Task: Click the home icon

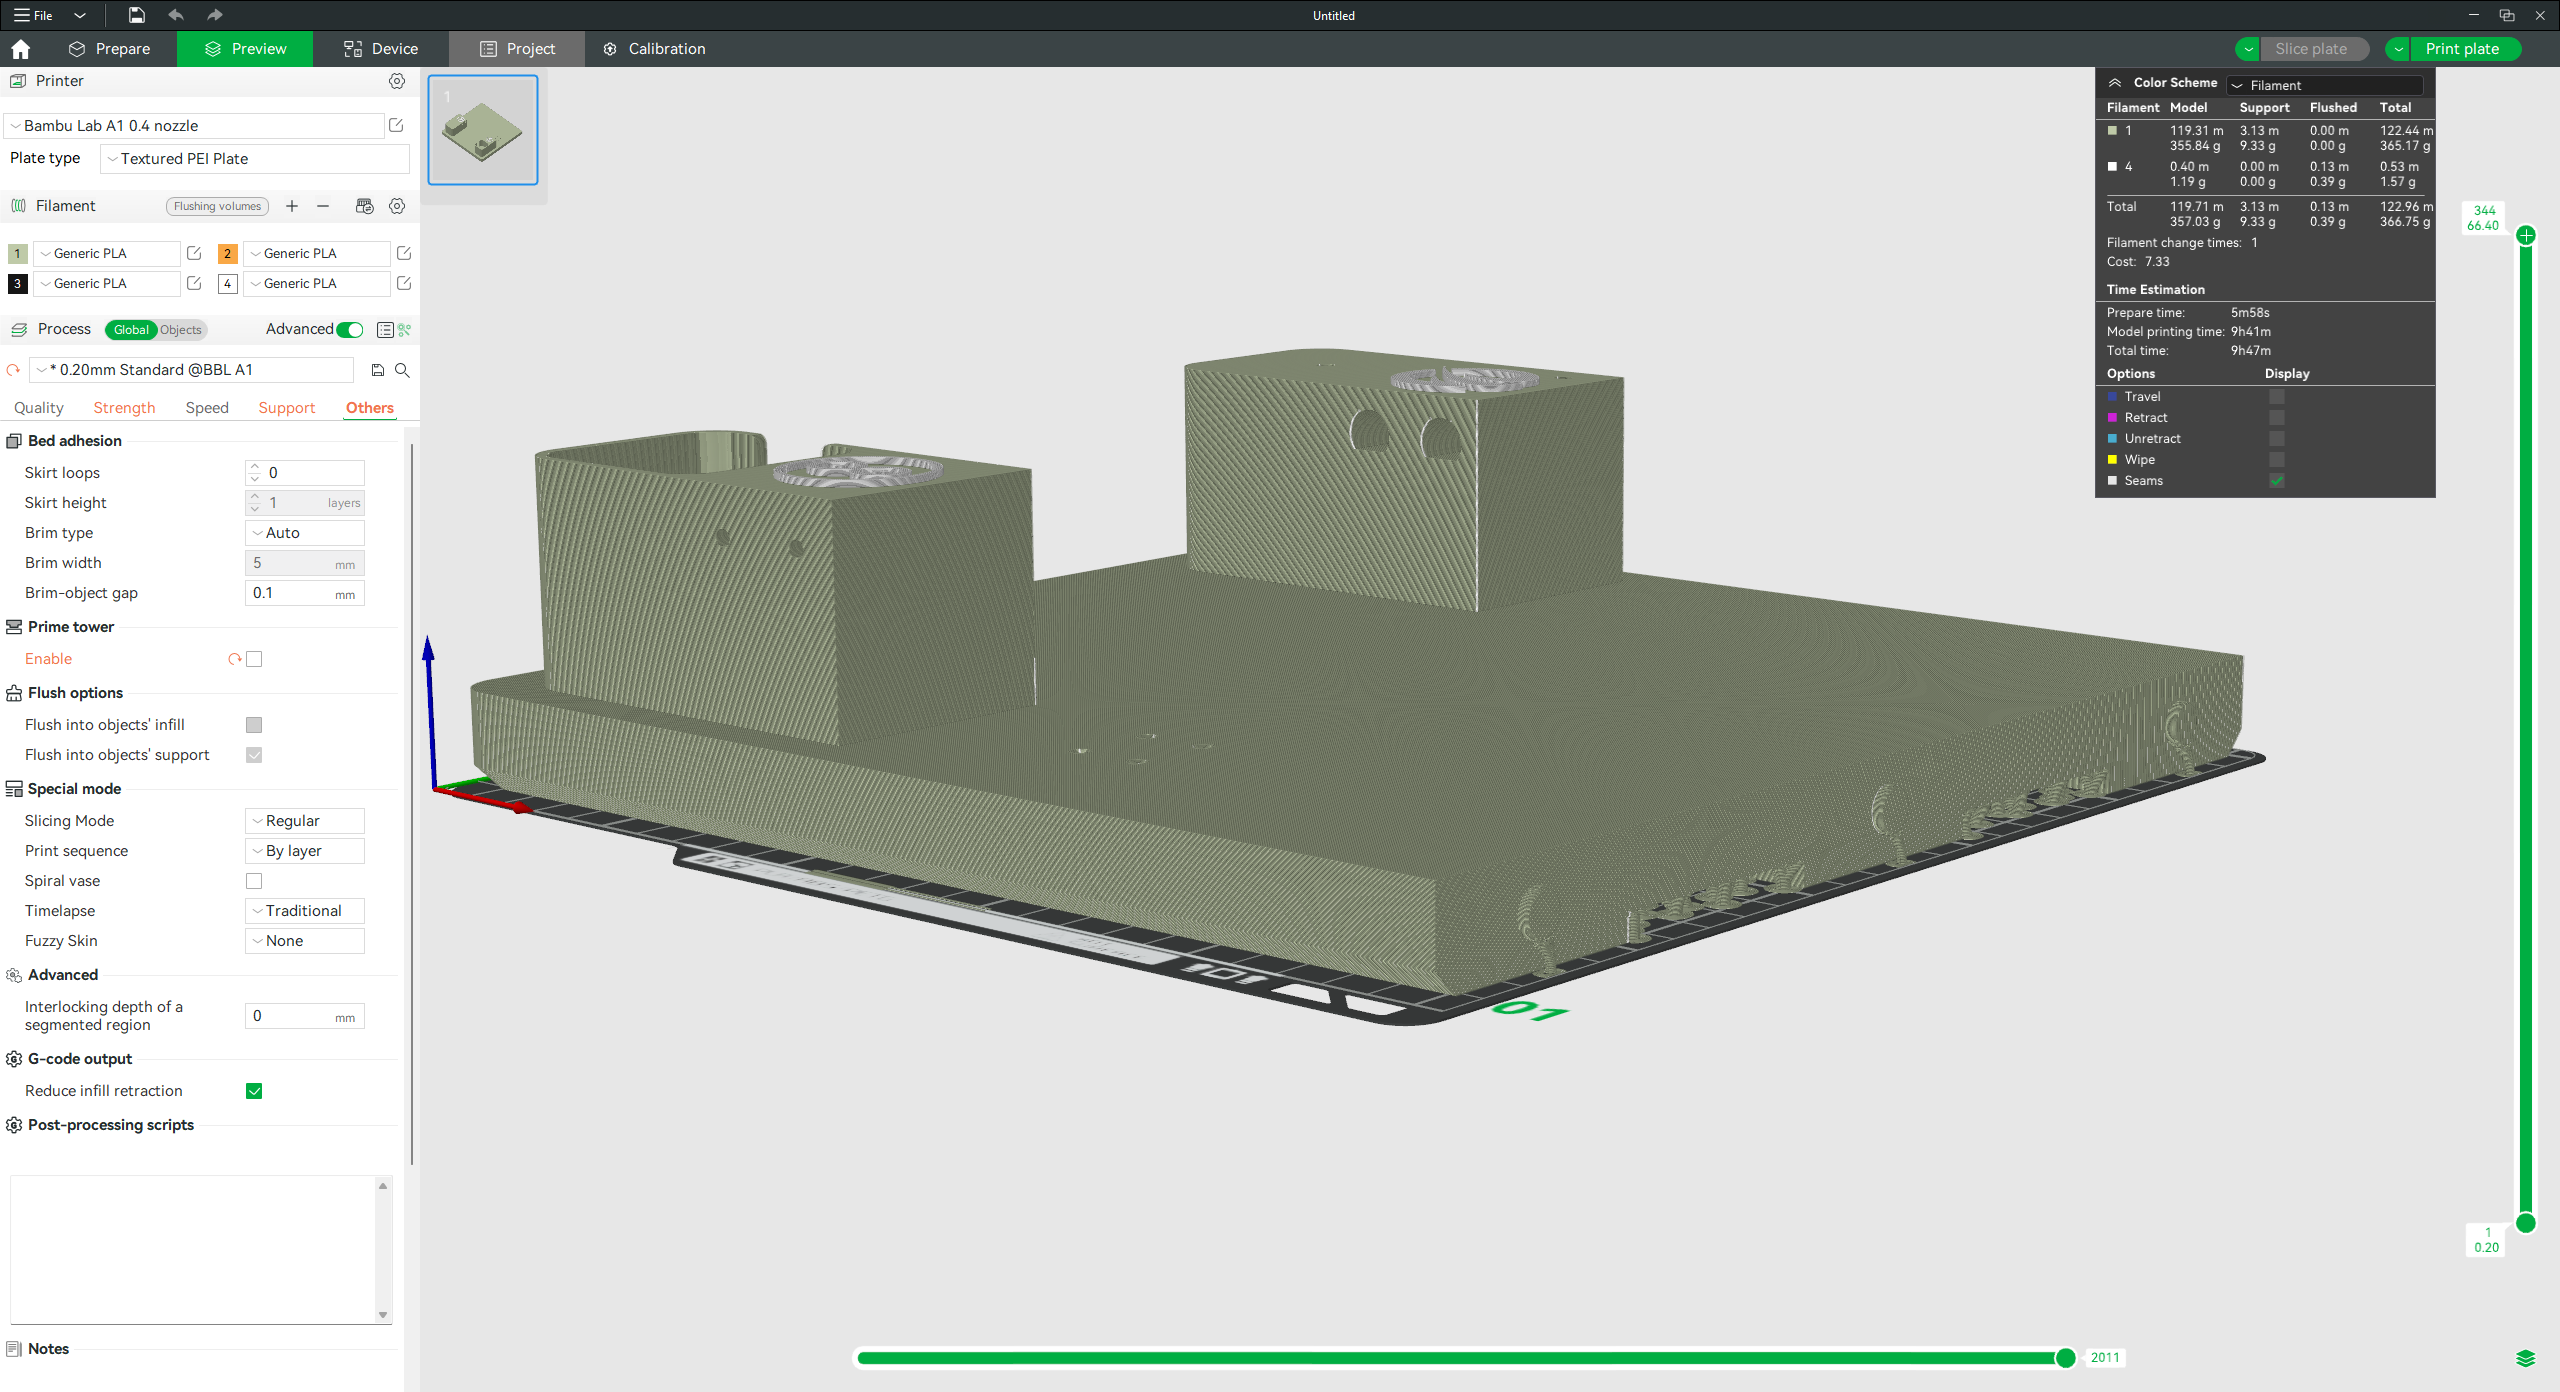Action: [x=21, y=49]
